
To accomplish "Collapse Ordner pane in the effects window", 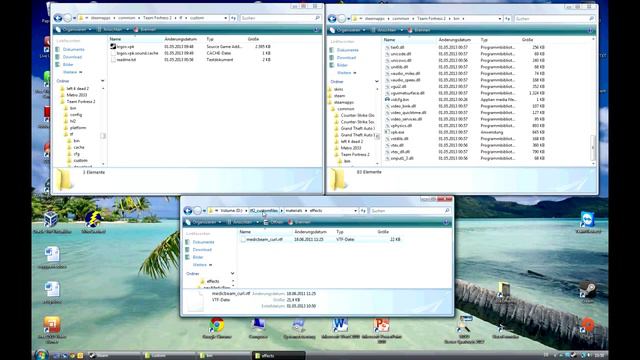I will click(232, 273).
